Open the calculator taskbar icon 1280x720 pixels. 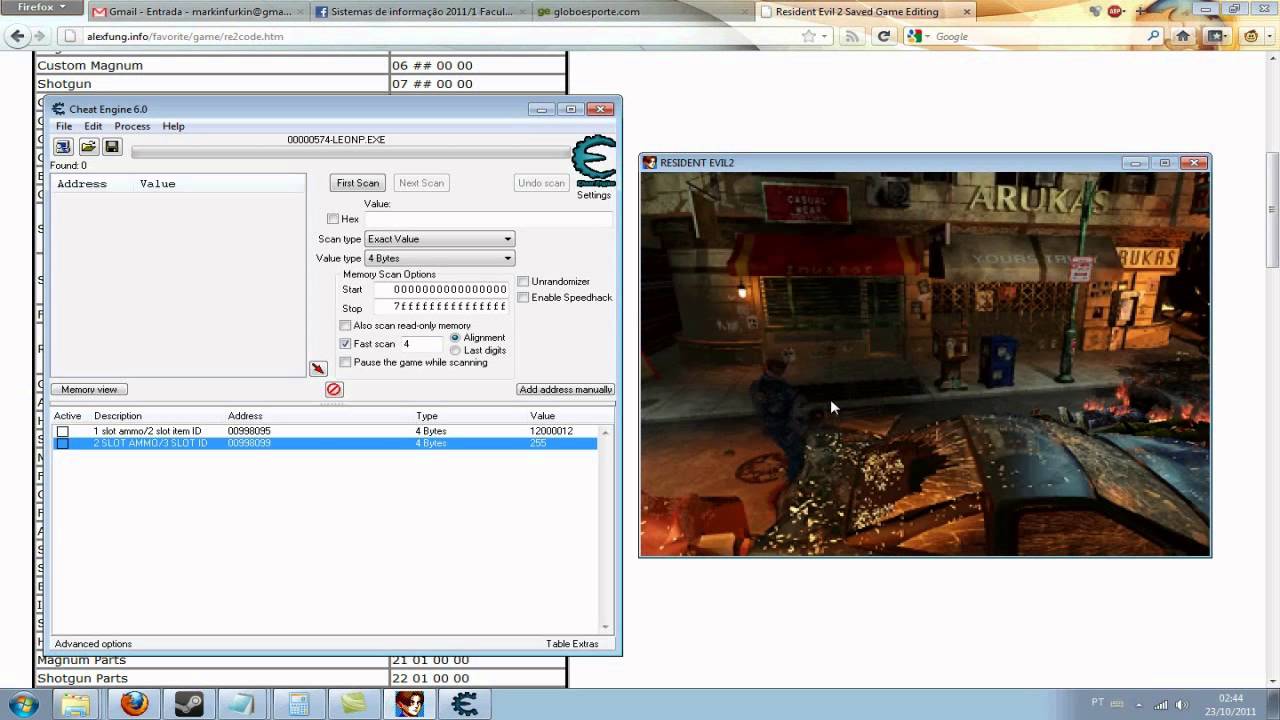(298, 704)
